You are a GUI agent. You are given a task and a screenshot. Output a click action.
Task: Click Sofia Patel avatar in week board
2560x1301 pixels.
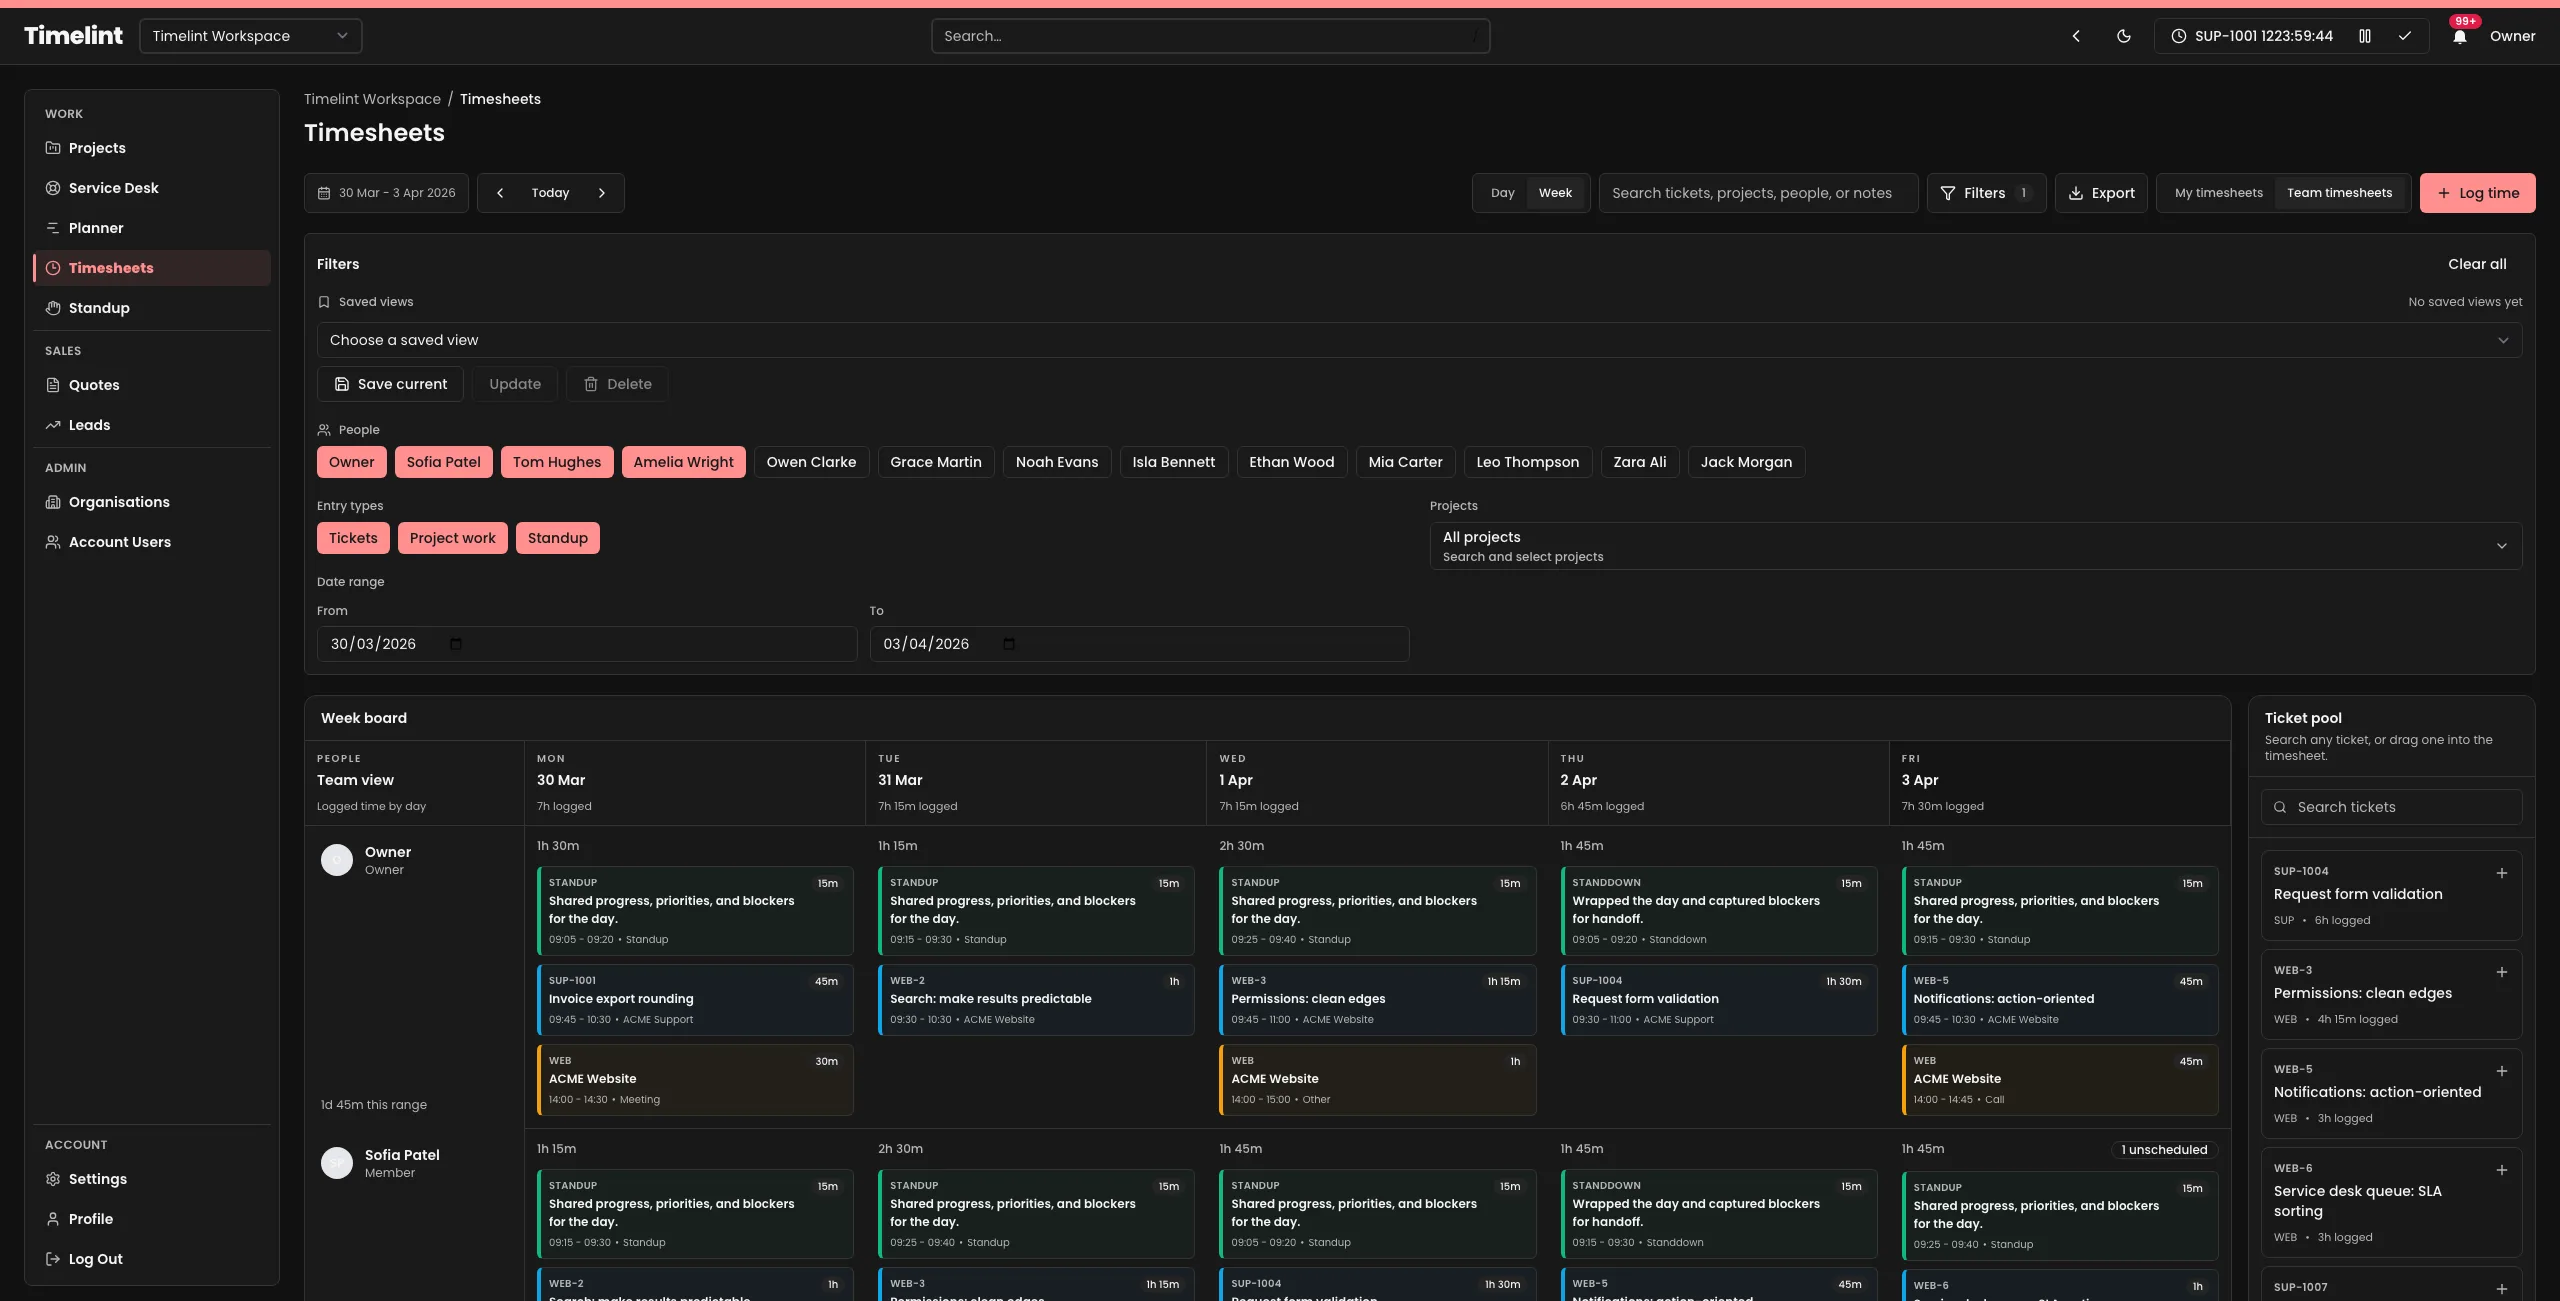pos(337,1163)
